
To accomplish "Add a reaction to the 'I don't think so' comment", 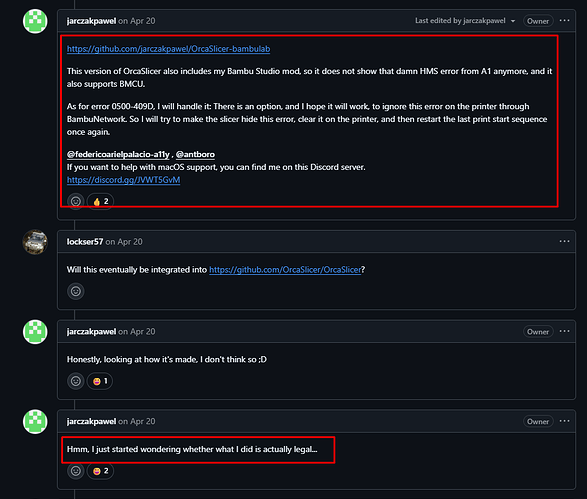I will [76, 381].
